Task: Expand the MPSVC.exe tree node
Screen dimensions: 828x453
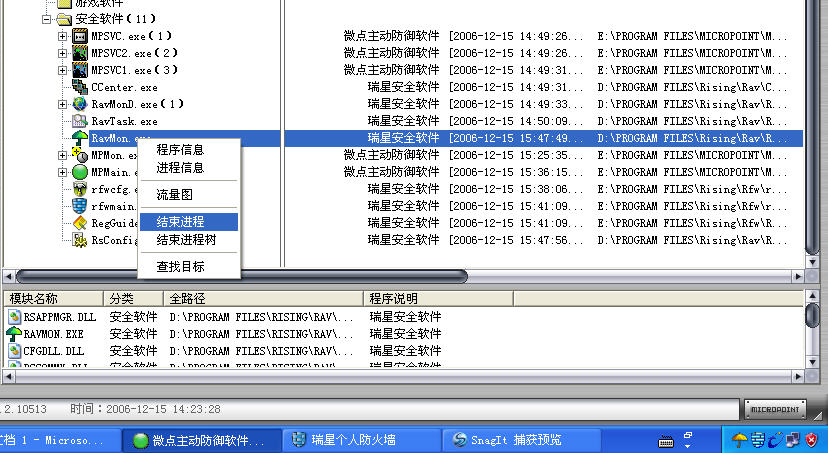Action: [x=62, y=36]
